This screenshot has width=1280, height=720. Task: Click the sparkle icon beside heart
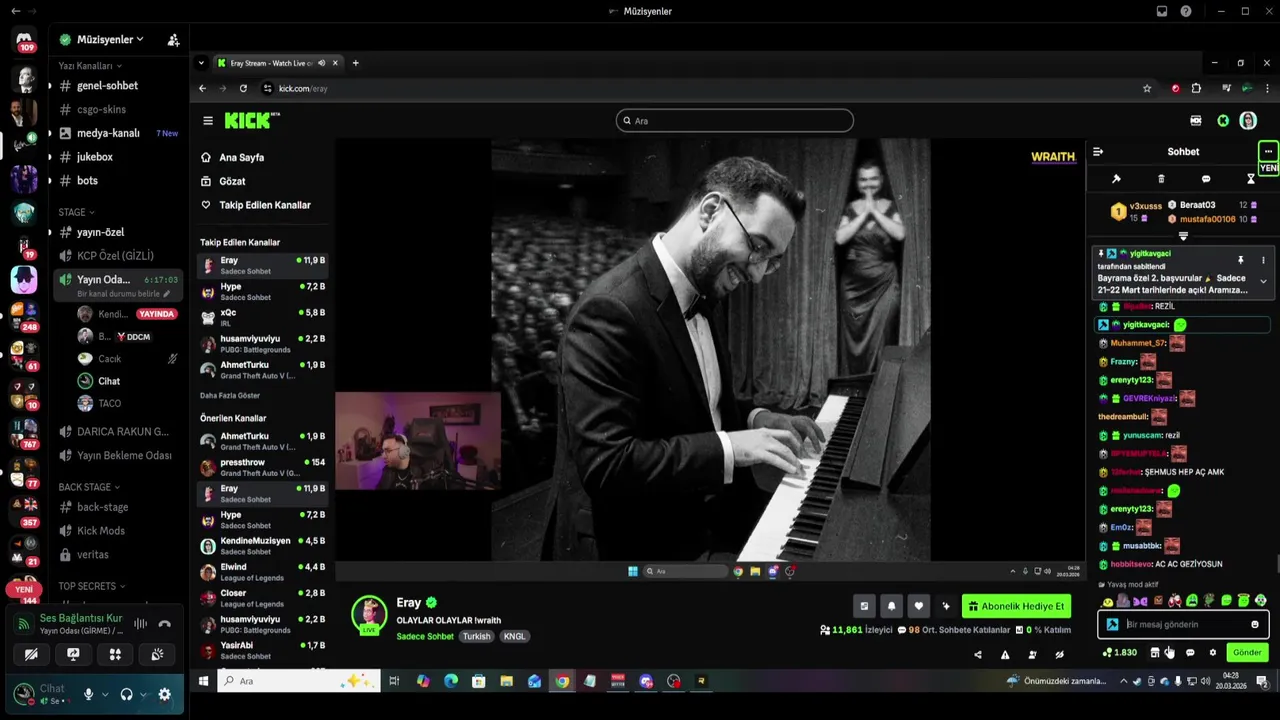click(x=945, y=606)
